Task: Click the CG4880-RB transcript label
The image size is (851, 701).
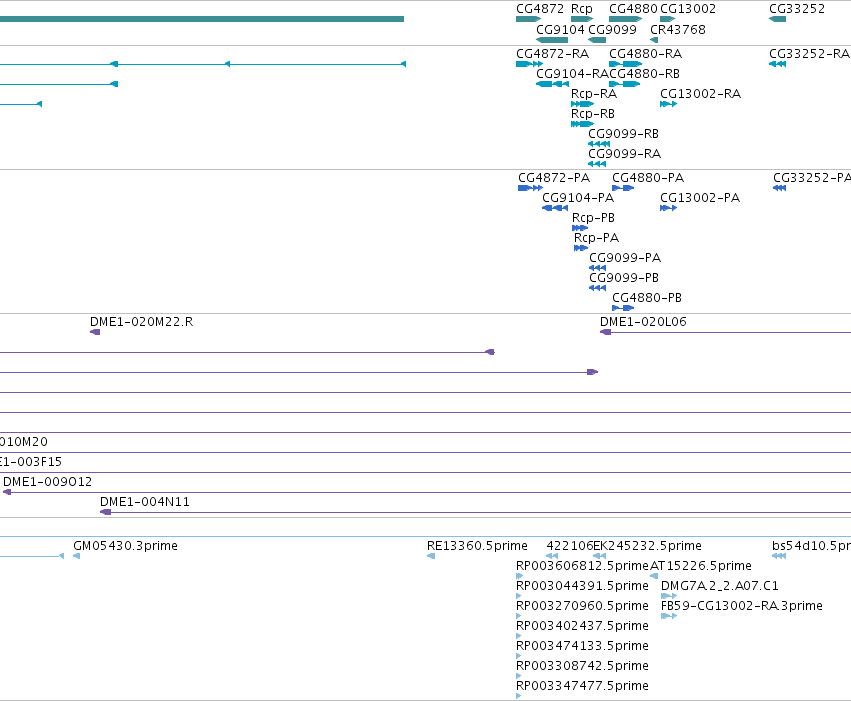Action: (x=644, y=74)
